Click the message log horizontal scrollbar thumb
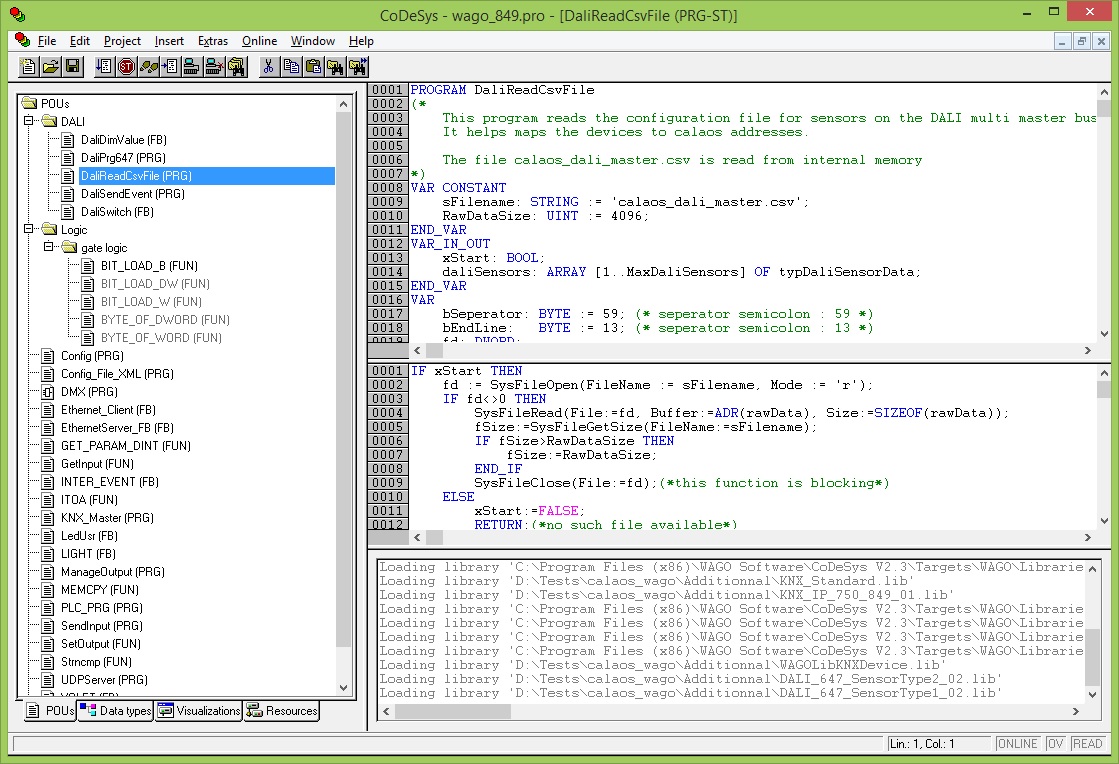1119x764 pixels. point(452,711)
